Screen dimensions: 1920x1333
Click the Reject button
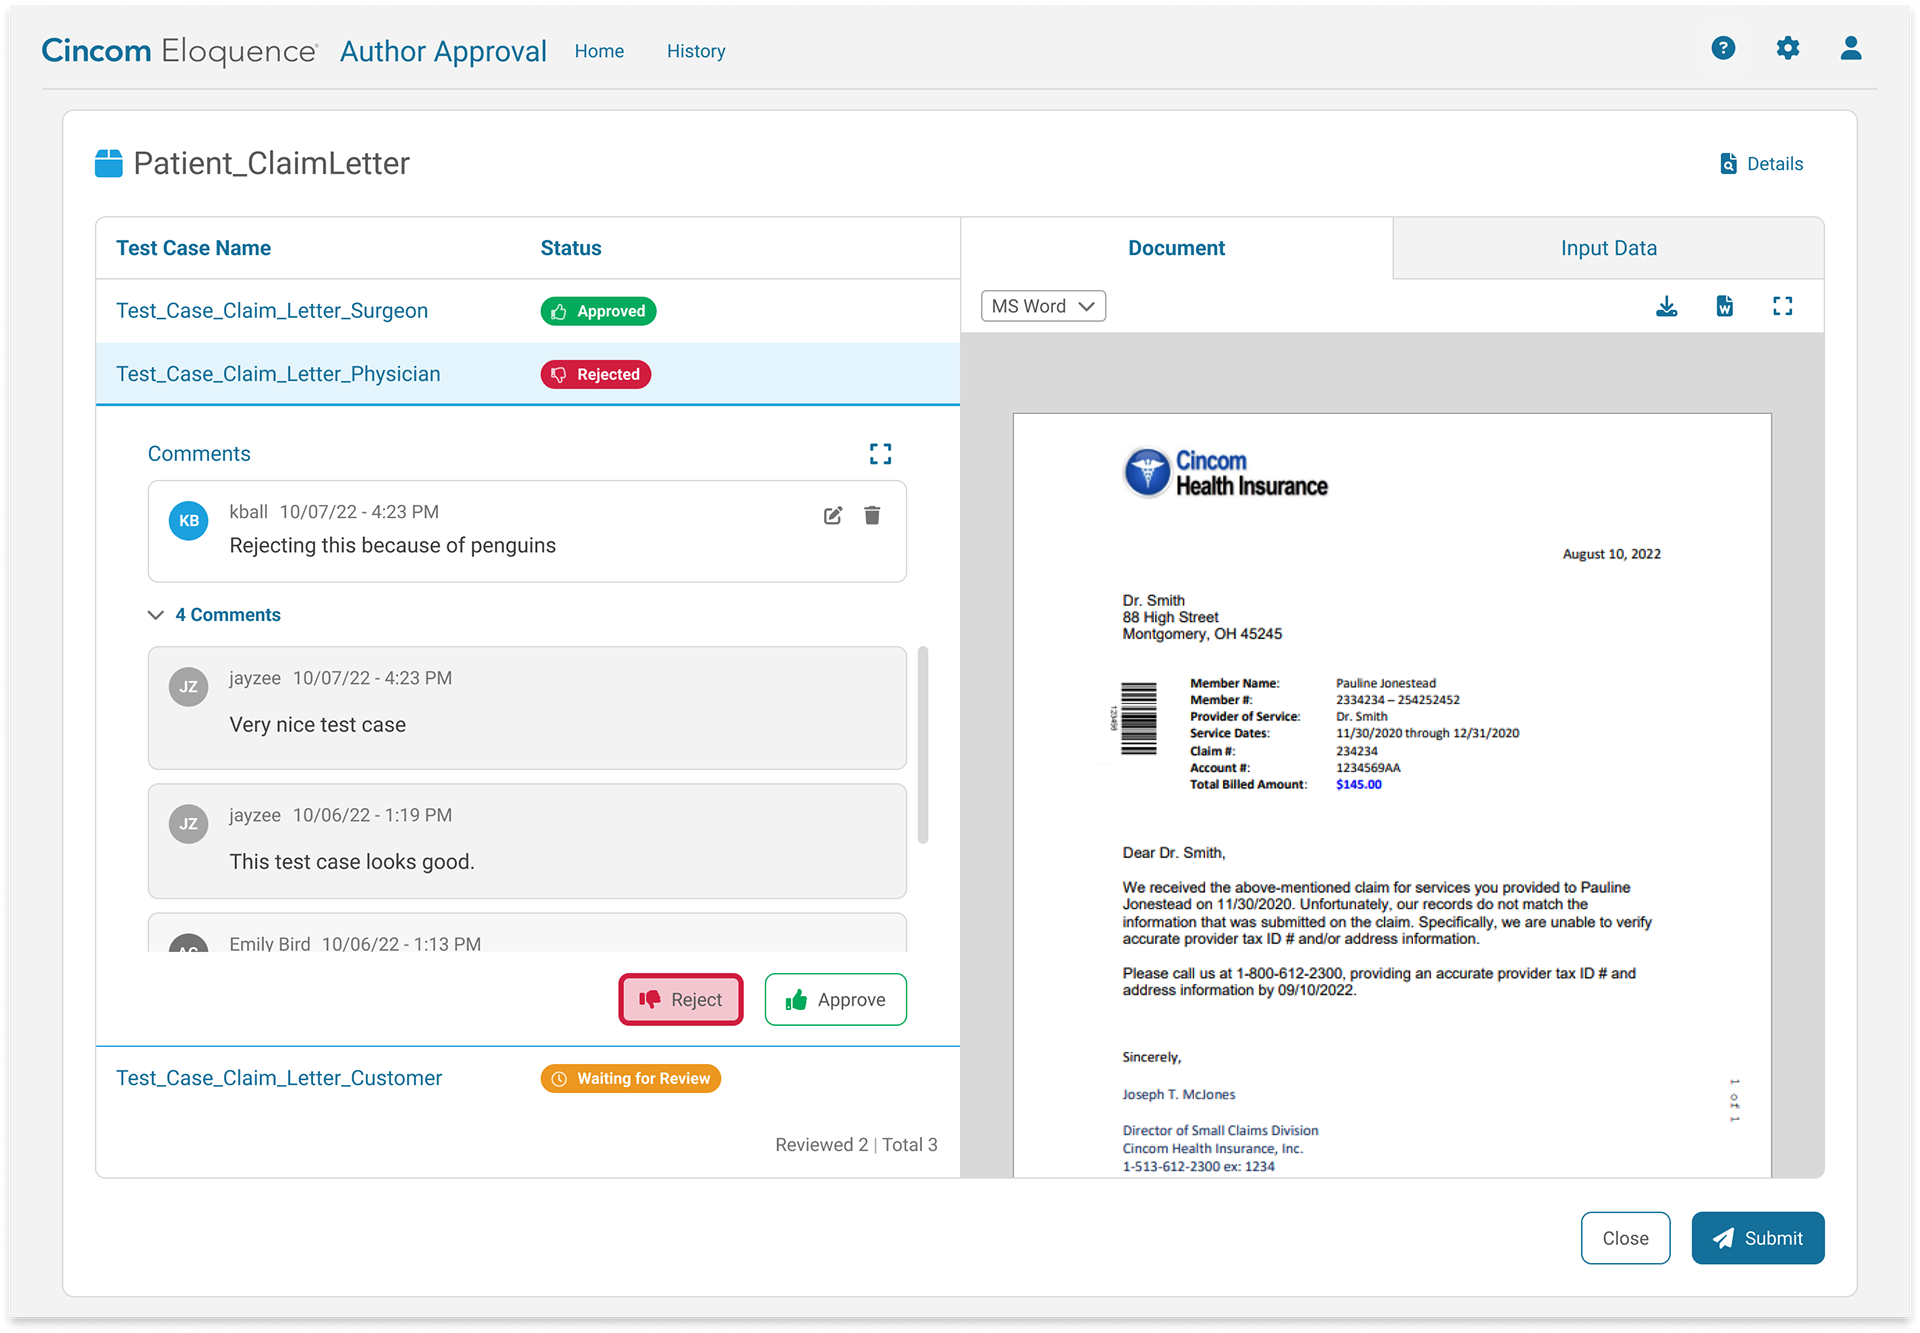681,1000
